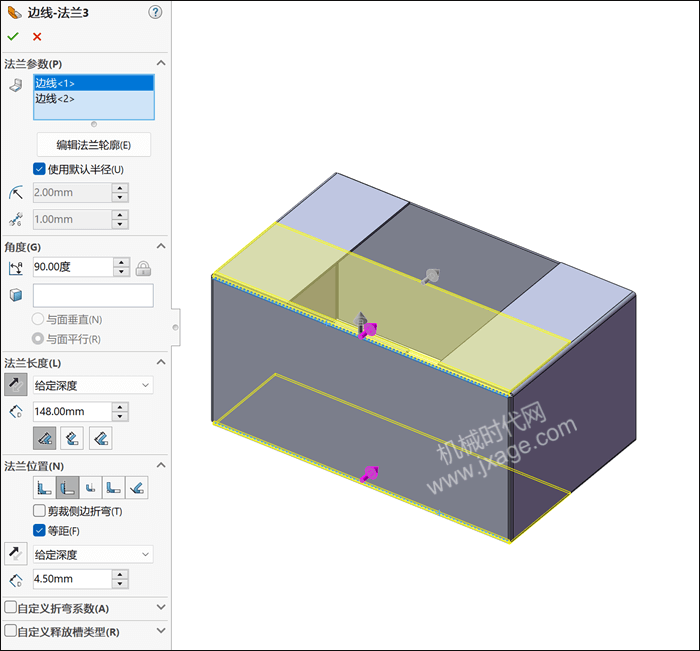This screenshot has width=700, height=651.
Task: Uncheck the 等距(F) checkbox
Action: [x=39, y=530]
